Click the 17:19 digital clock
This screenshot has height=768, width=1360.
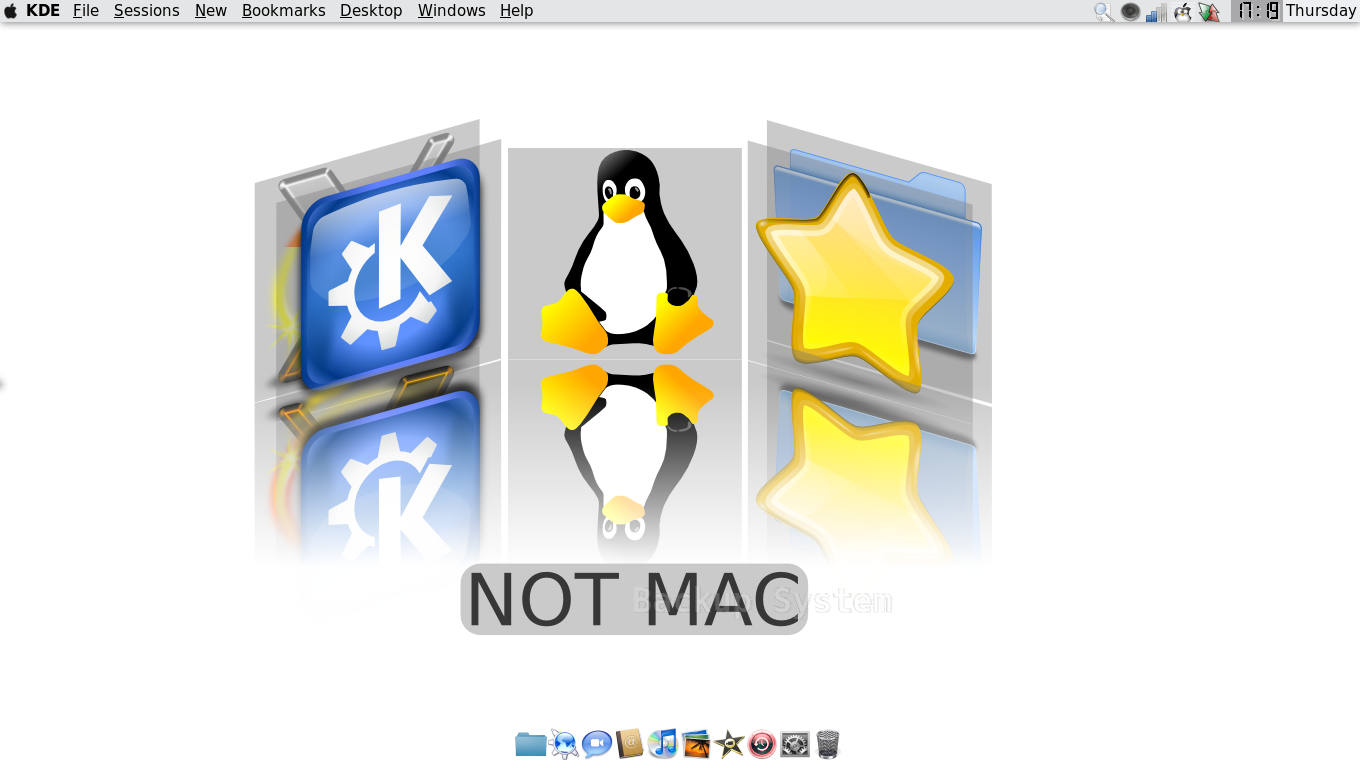pos(1258,11)
